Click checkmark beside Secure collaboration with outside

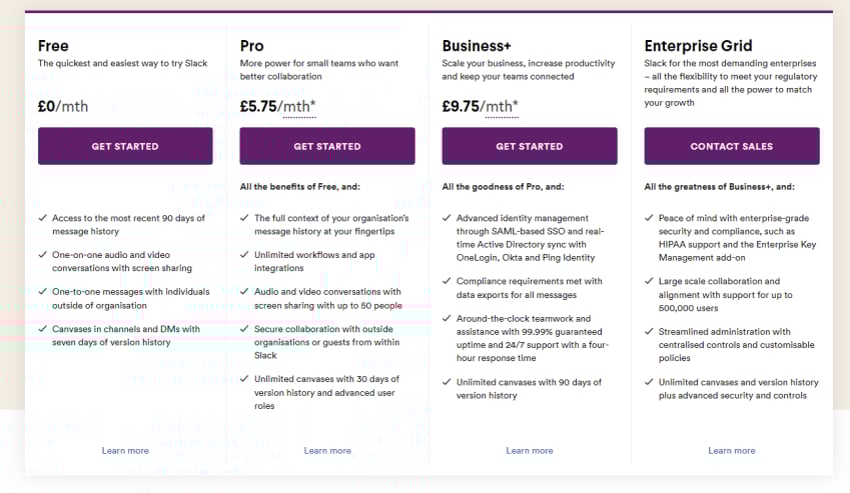click(x=244, y=329)
